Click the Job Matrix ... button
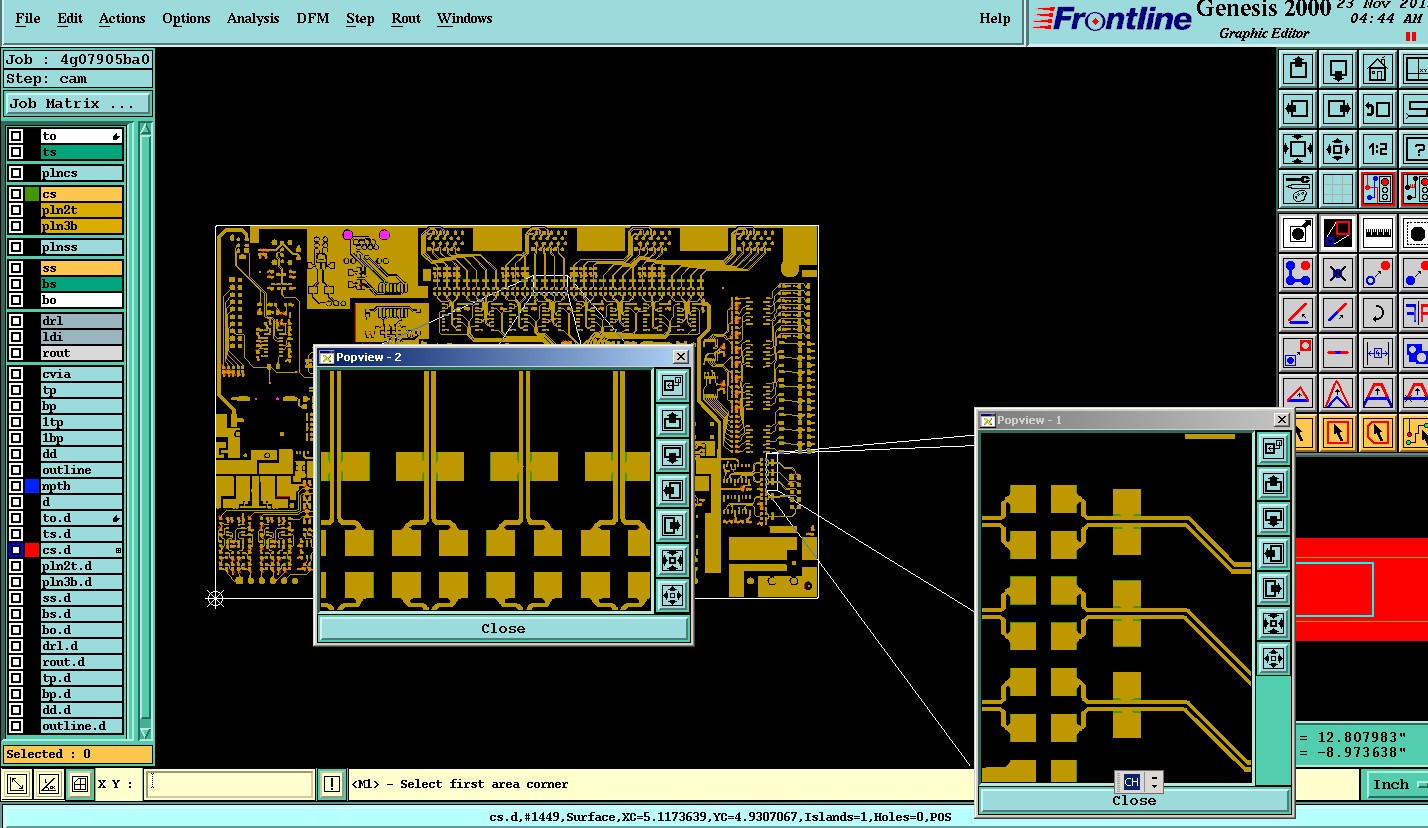 click(78, 103)
